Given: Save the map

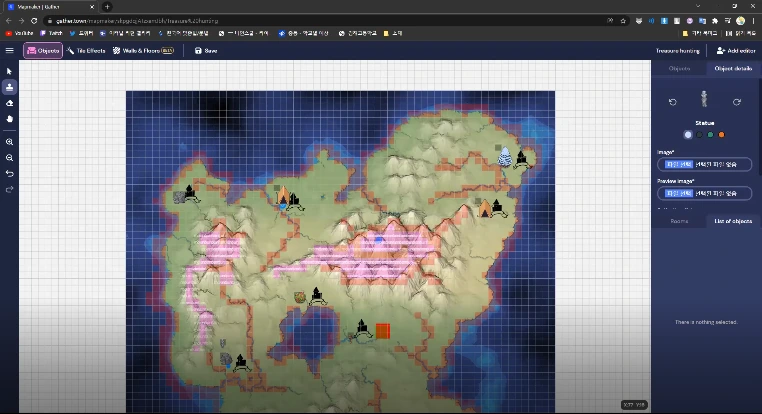Looking at the screenshot, I should (x=206, y=51).
